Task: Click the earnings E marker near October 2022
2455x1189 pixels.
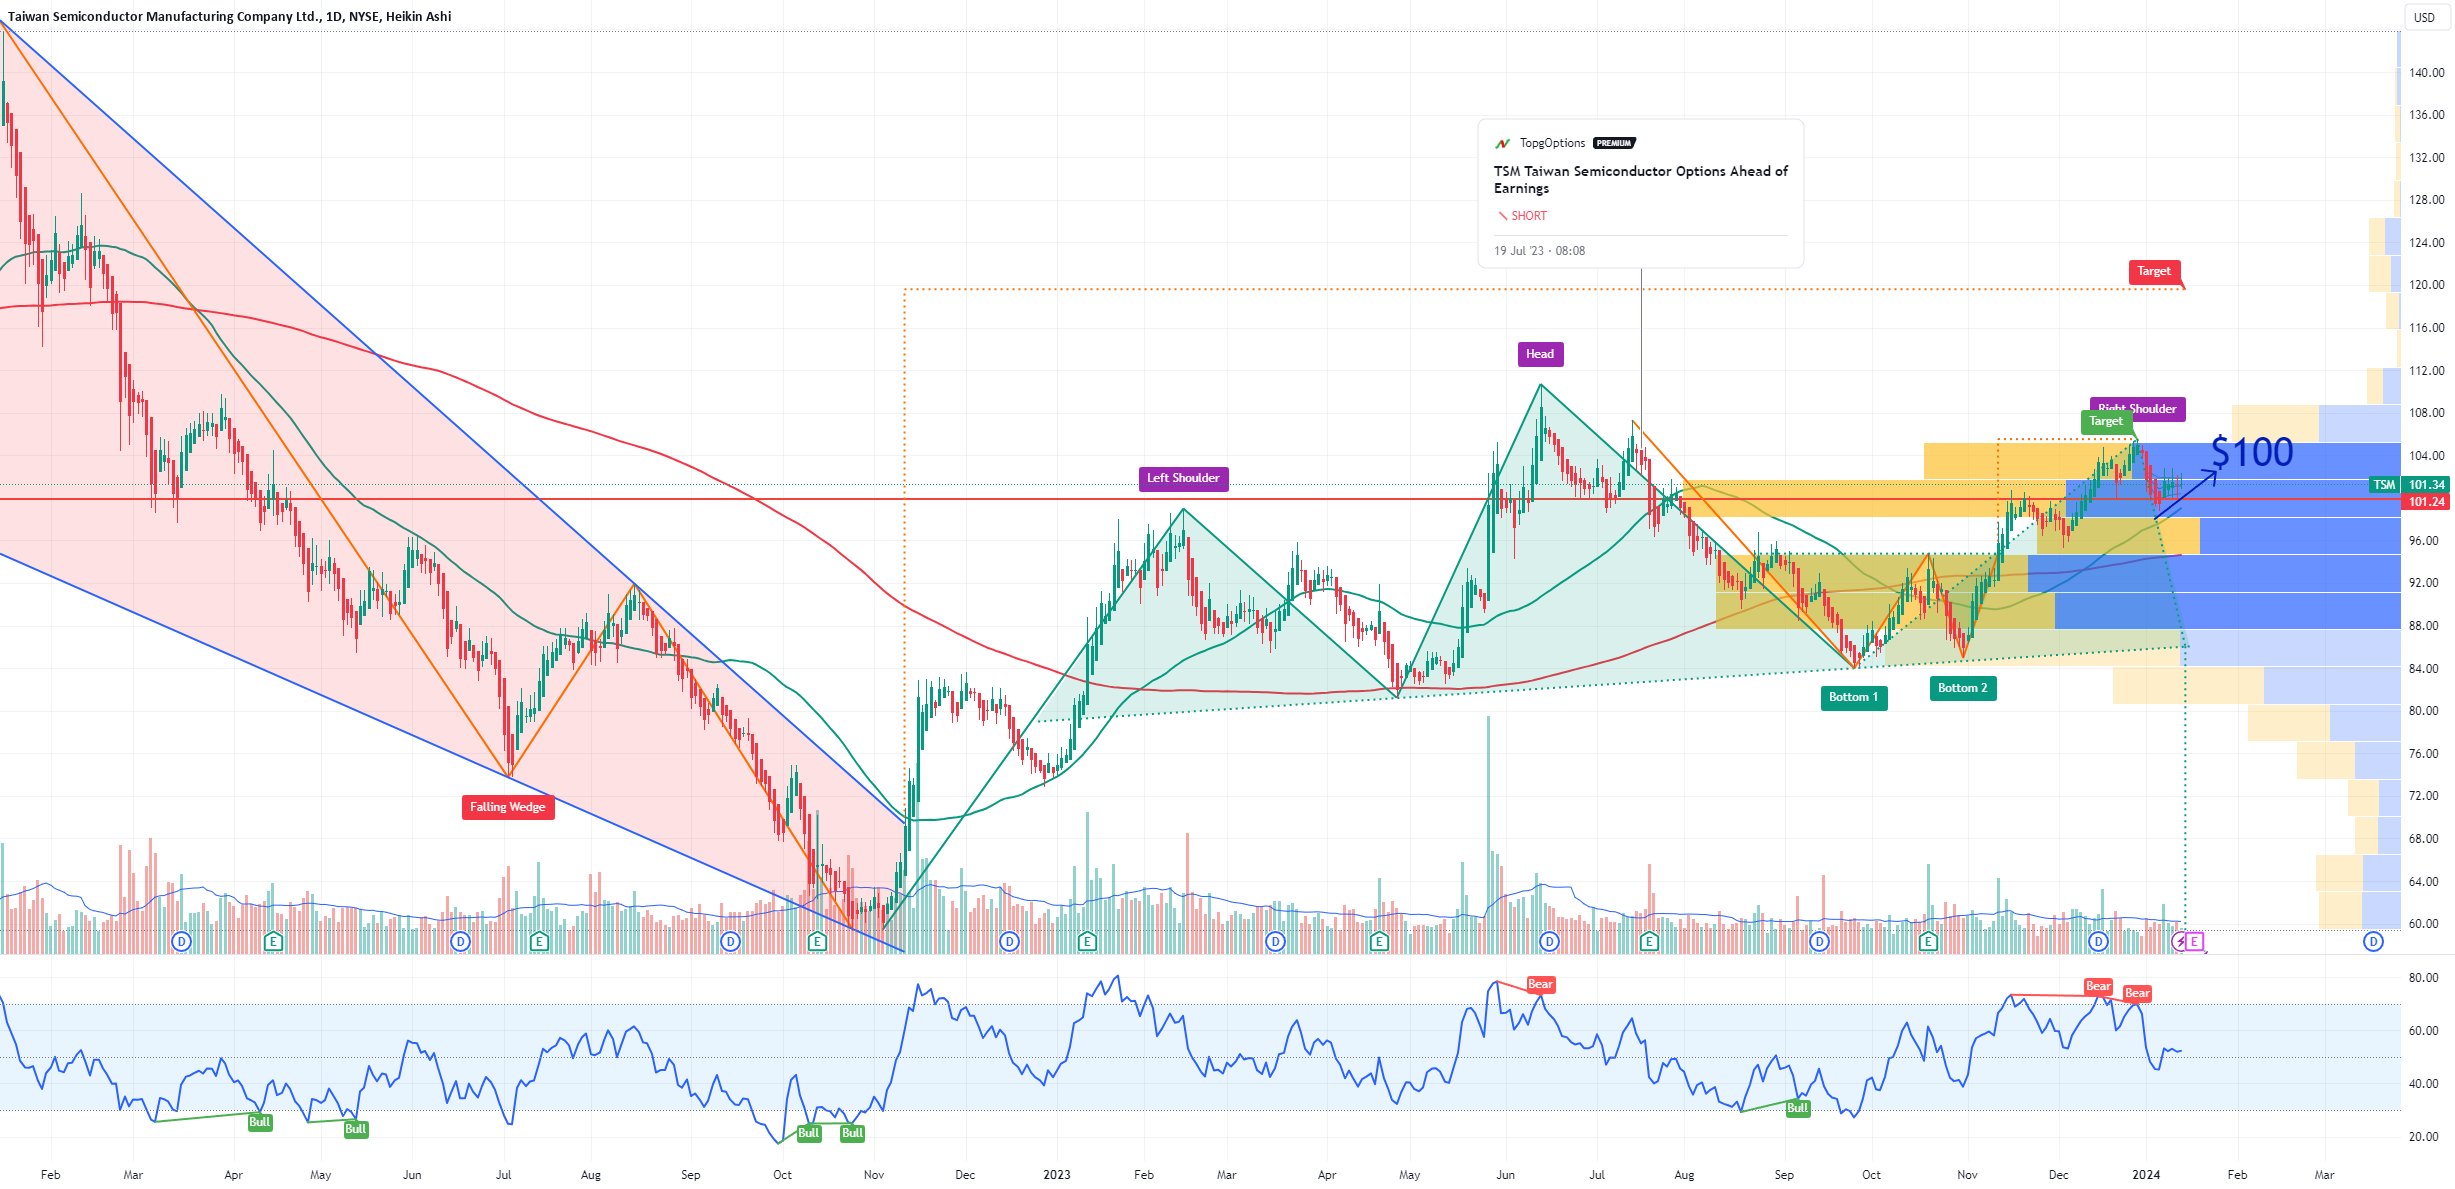Action: pos(817,941)
